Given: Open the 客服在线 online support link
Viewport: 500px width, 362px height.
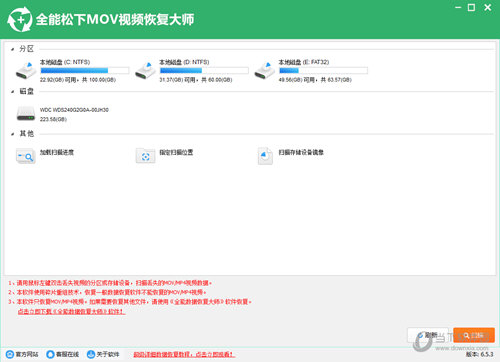Looking at the screenshot, I should 67,354.
